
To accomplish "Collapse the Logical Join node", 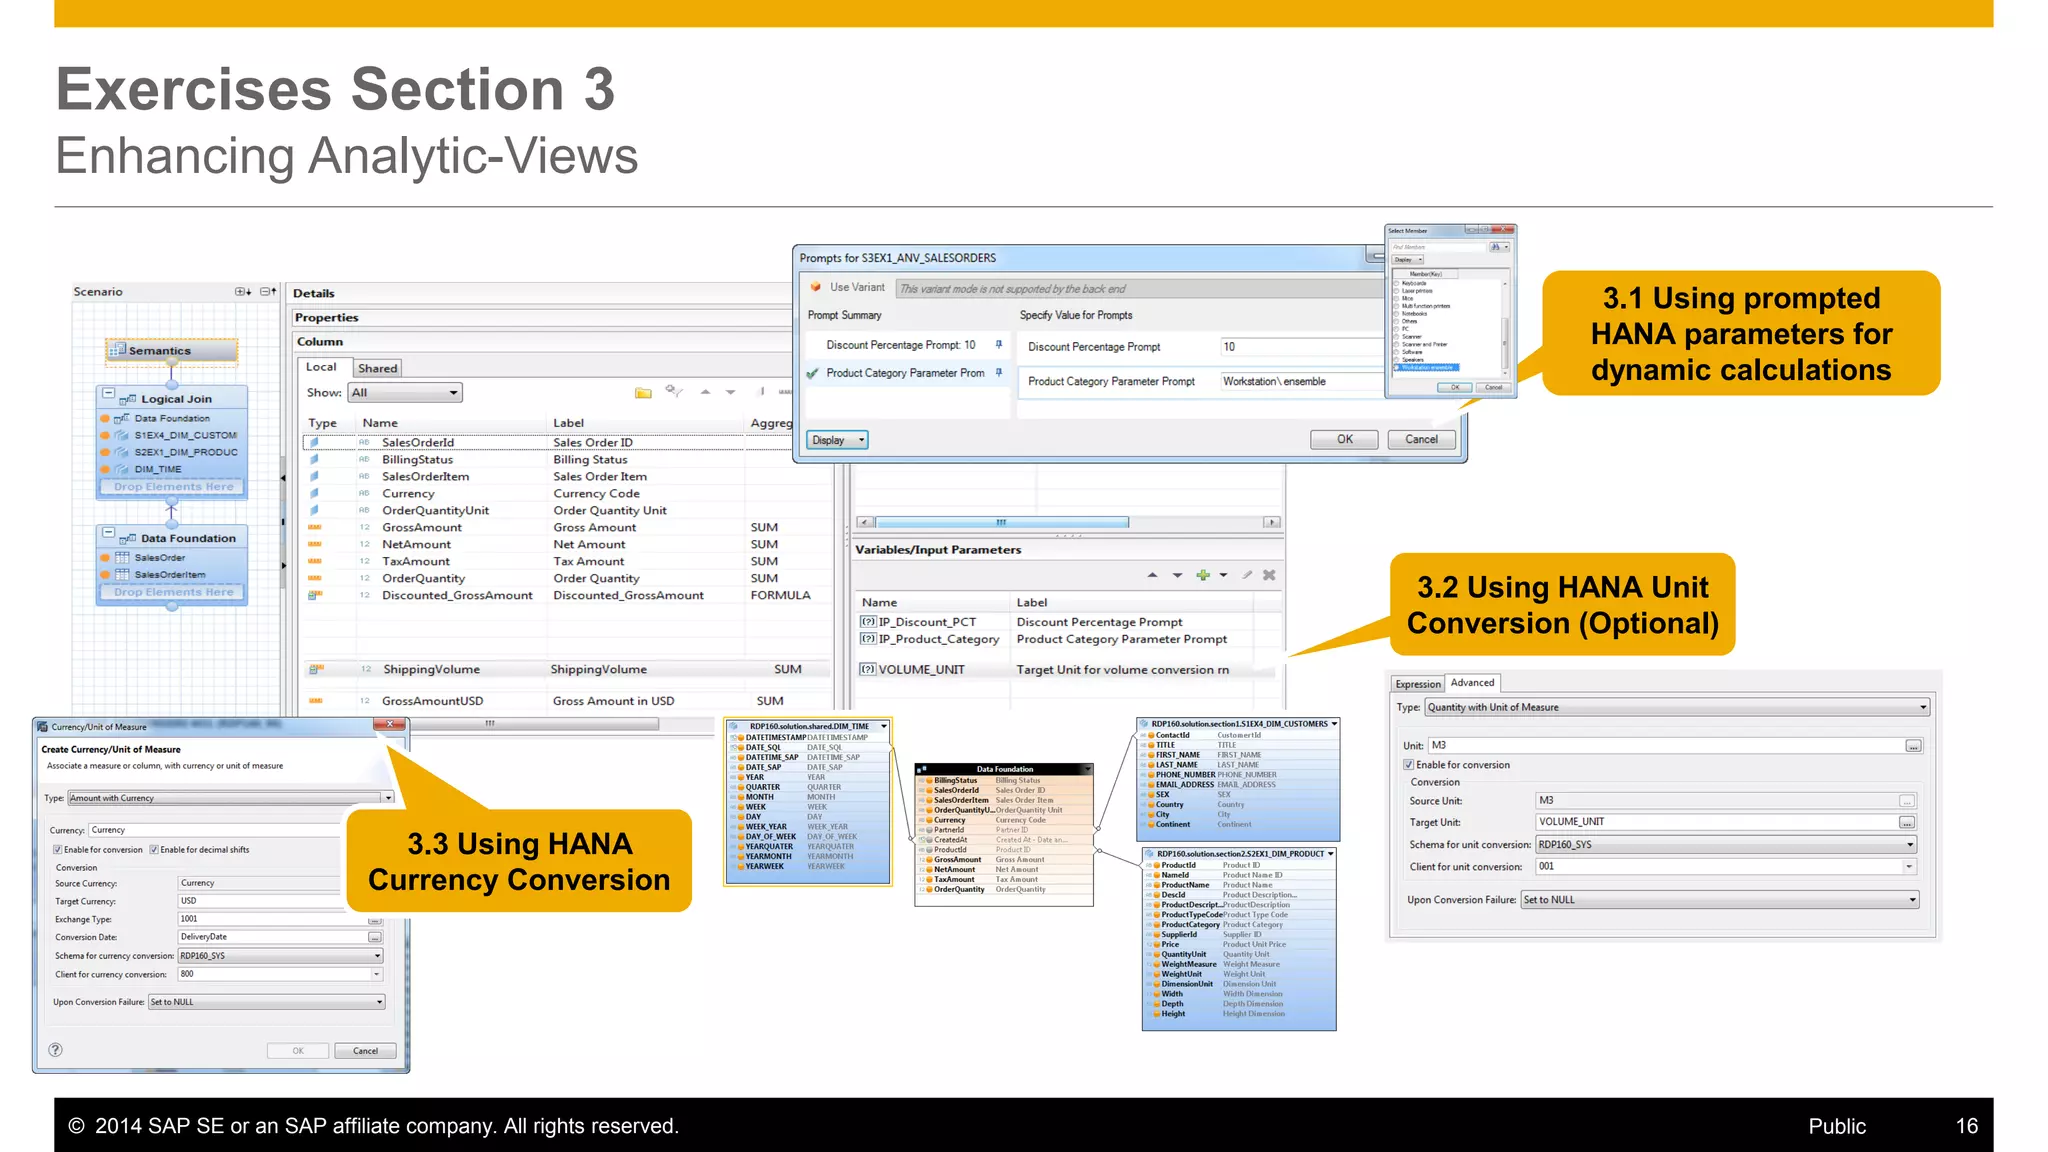I will pos(108,393).
